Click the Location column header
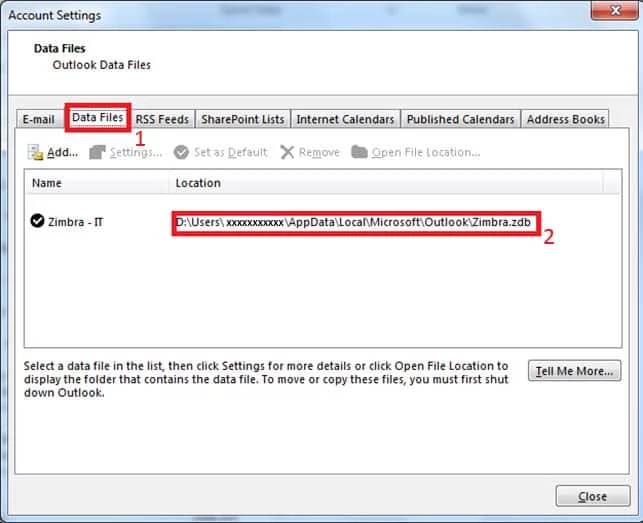The width and height of the screenshot is (643, 523). [386, 183]
